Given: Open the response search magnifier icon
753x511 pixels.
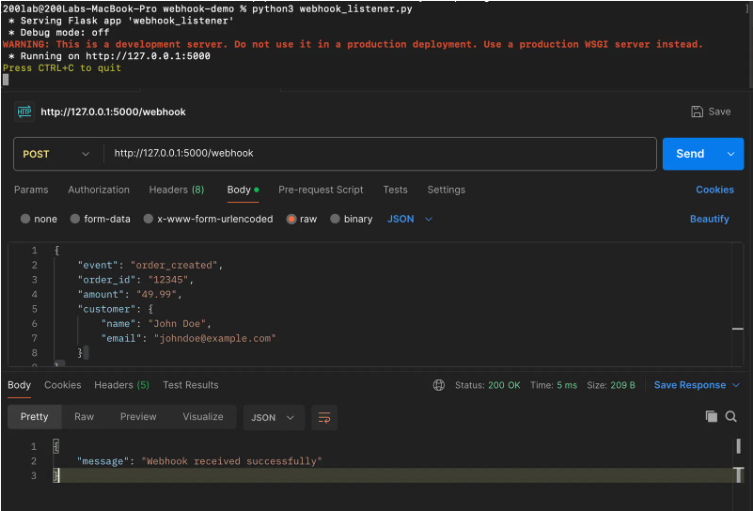Looking at the screenshot, I should pos(731,416).
